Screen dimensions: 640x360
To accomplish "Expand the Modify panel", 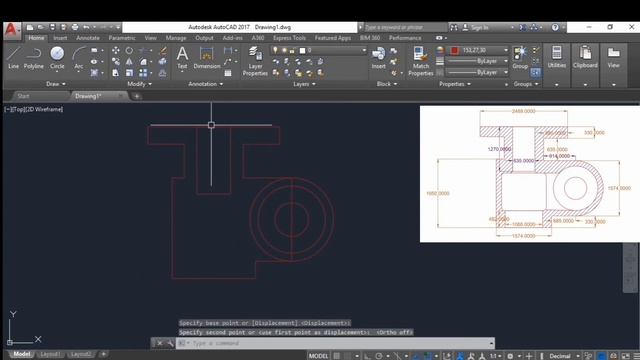I will 139,84.
